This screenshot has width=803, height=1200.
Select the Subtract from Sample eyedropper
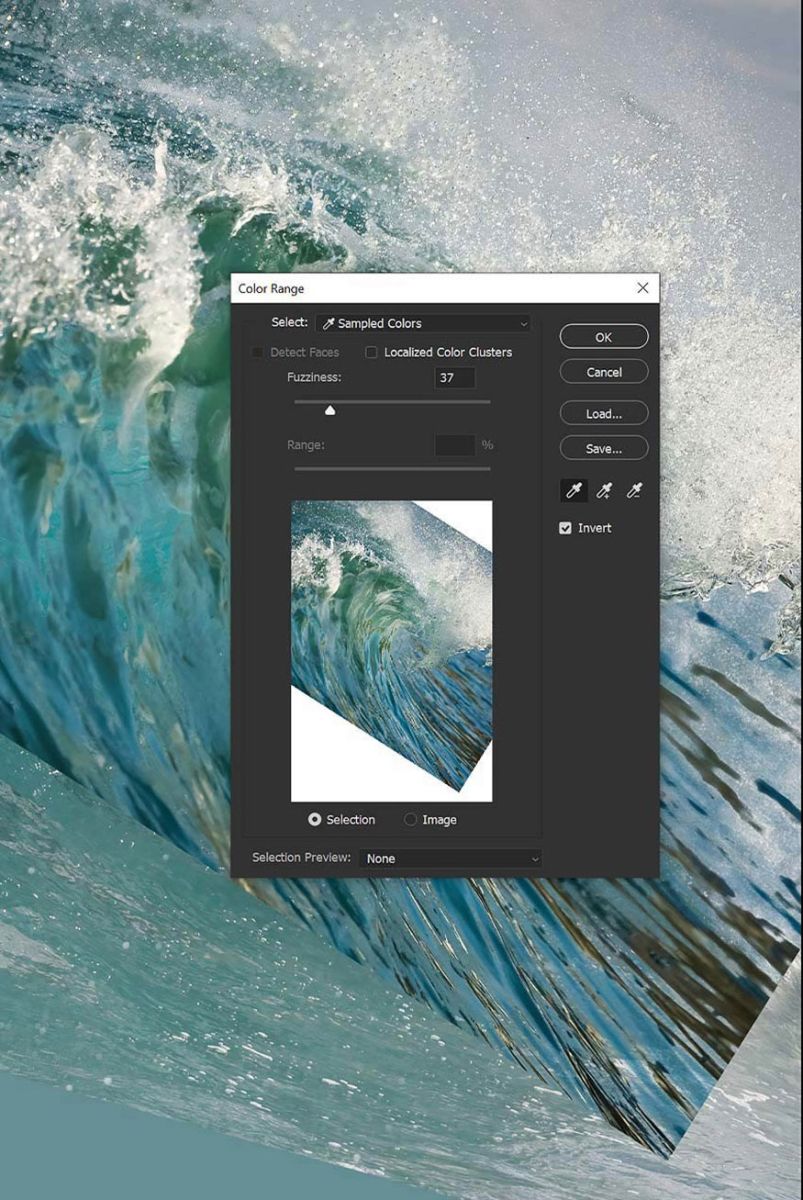634,490
